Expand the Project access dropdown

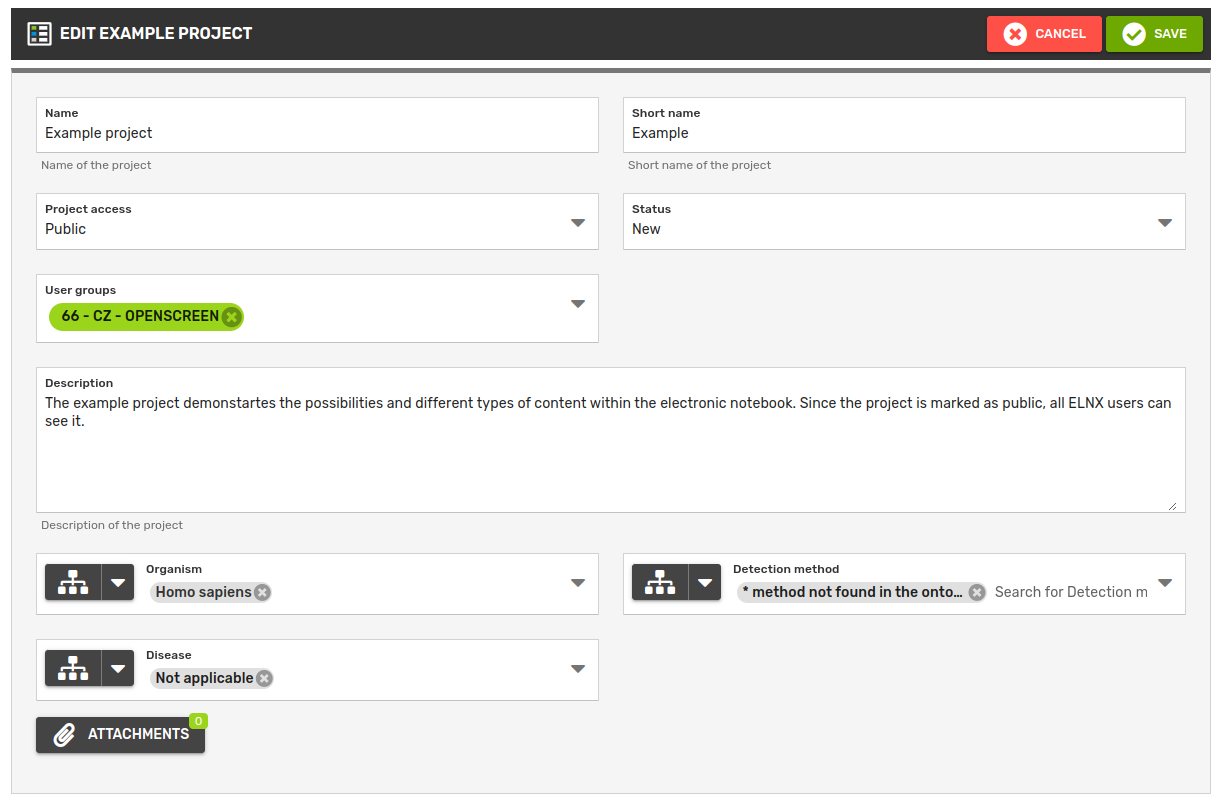pyautogui.click(x=578, y=222)
